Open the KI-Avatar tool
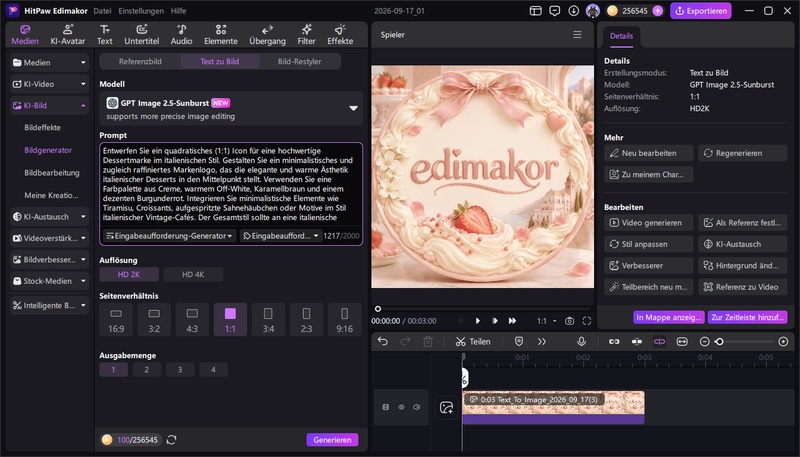The image size is (800, 457). click(x=67, y=35)
